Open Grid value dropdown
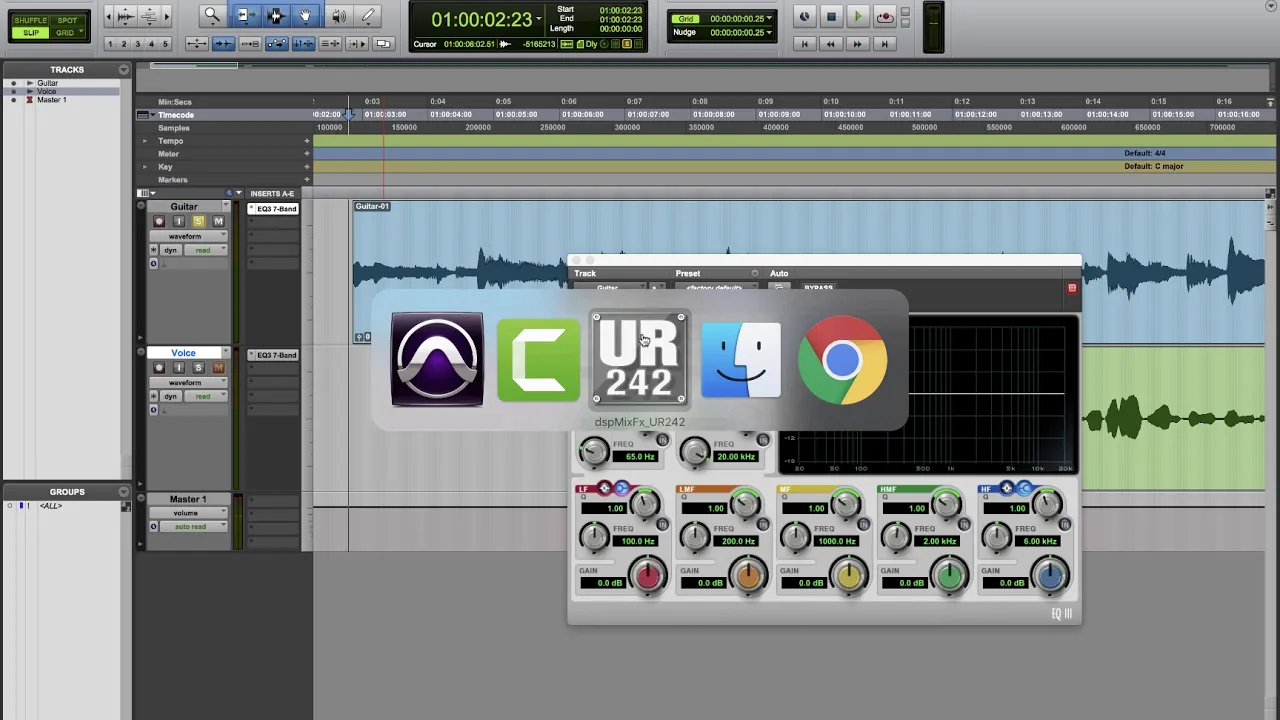1280x720 pixels. click(x=768, y=18)
